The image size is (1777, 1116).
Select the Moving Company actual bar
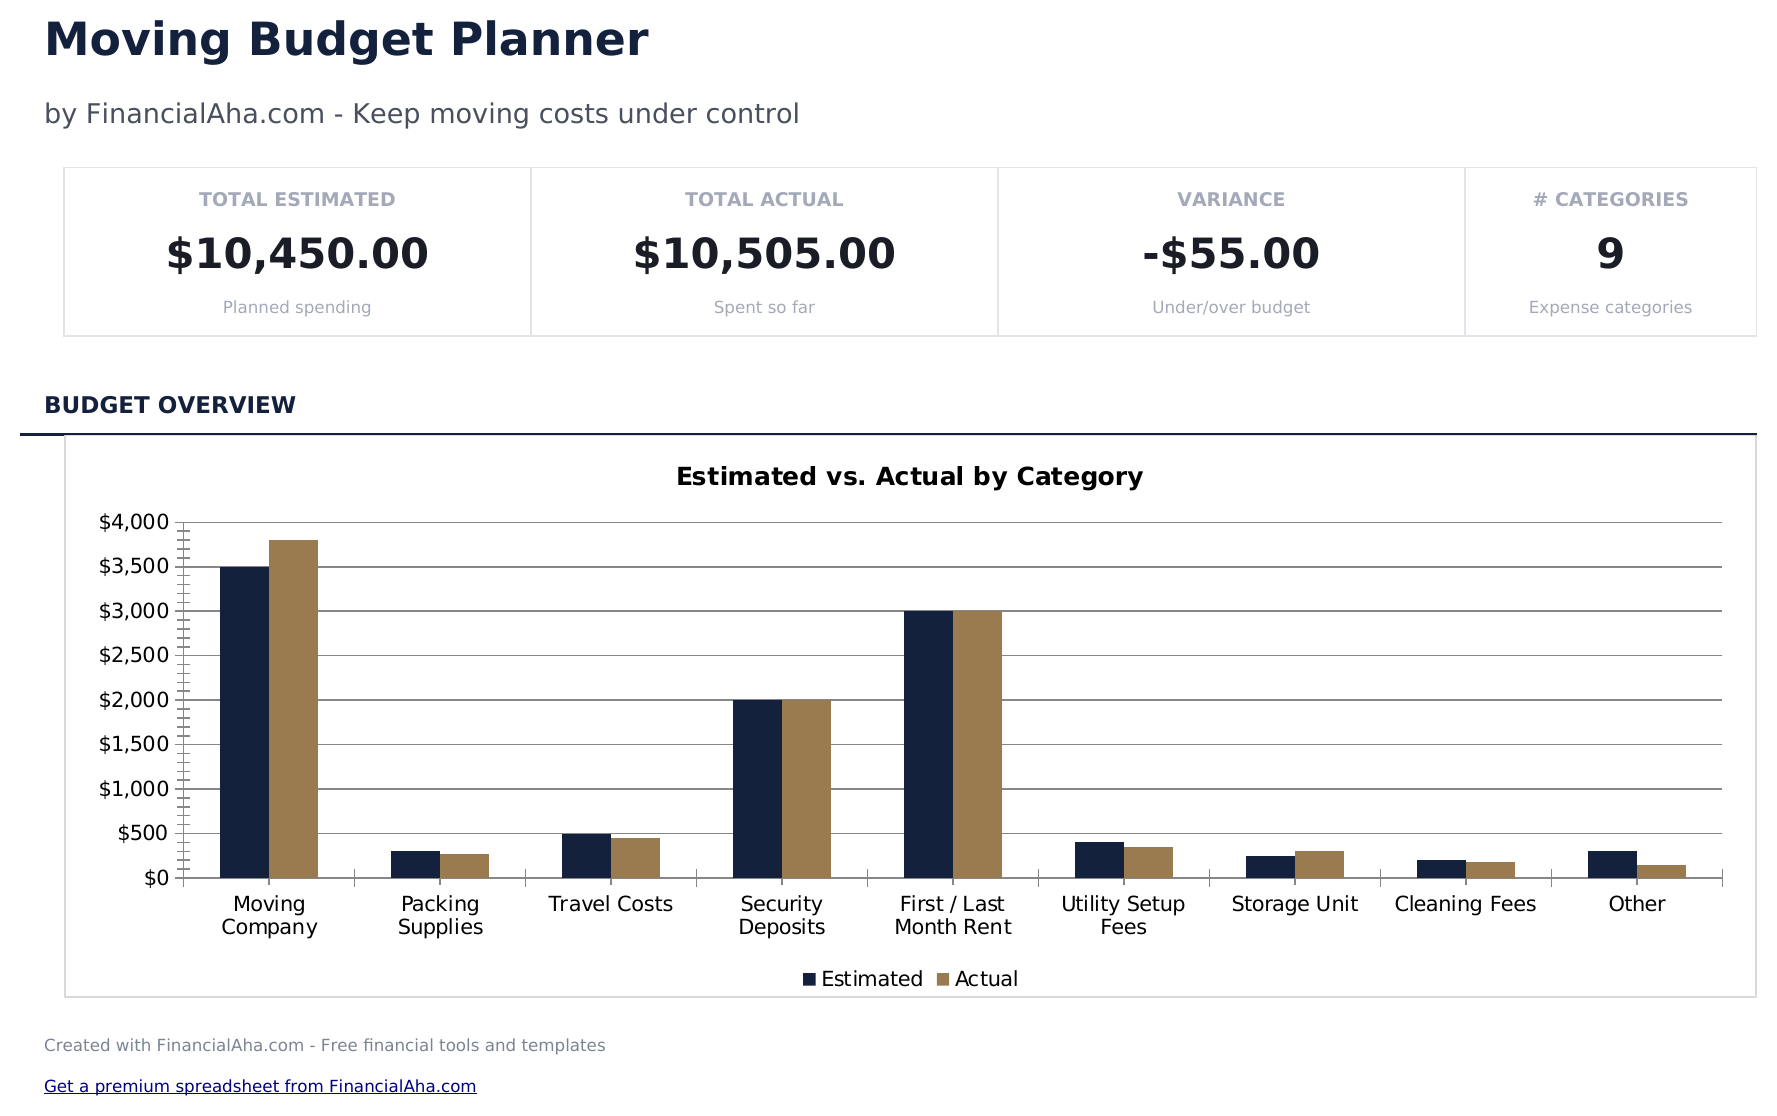[293, 709]
